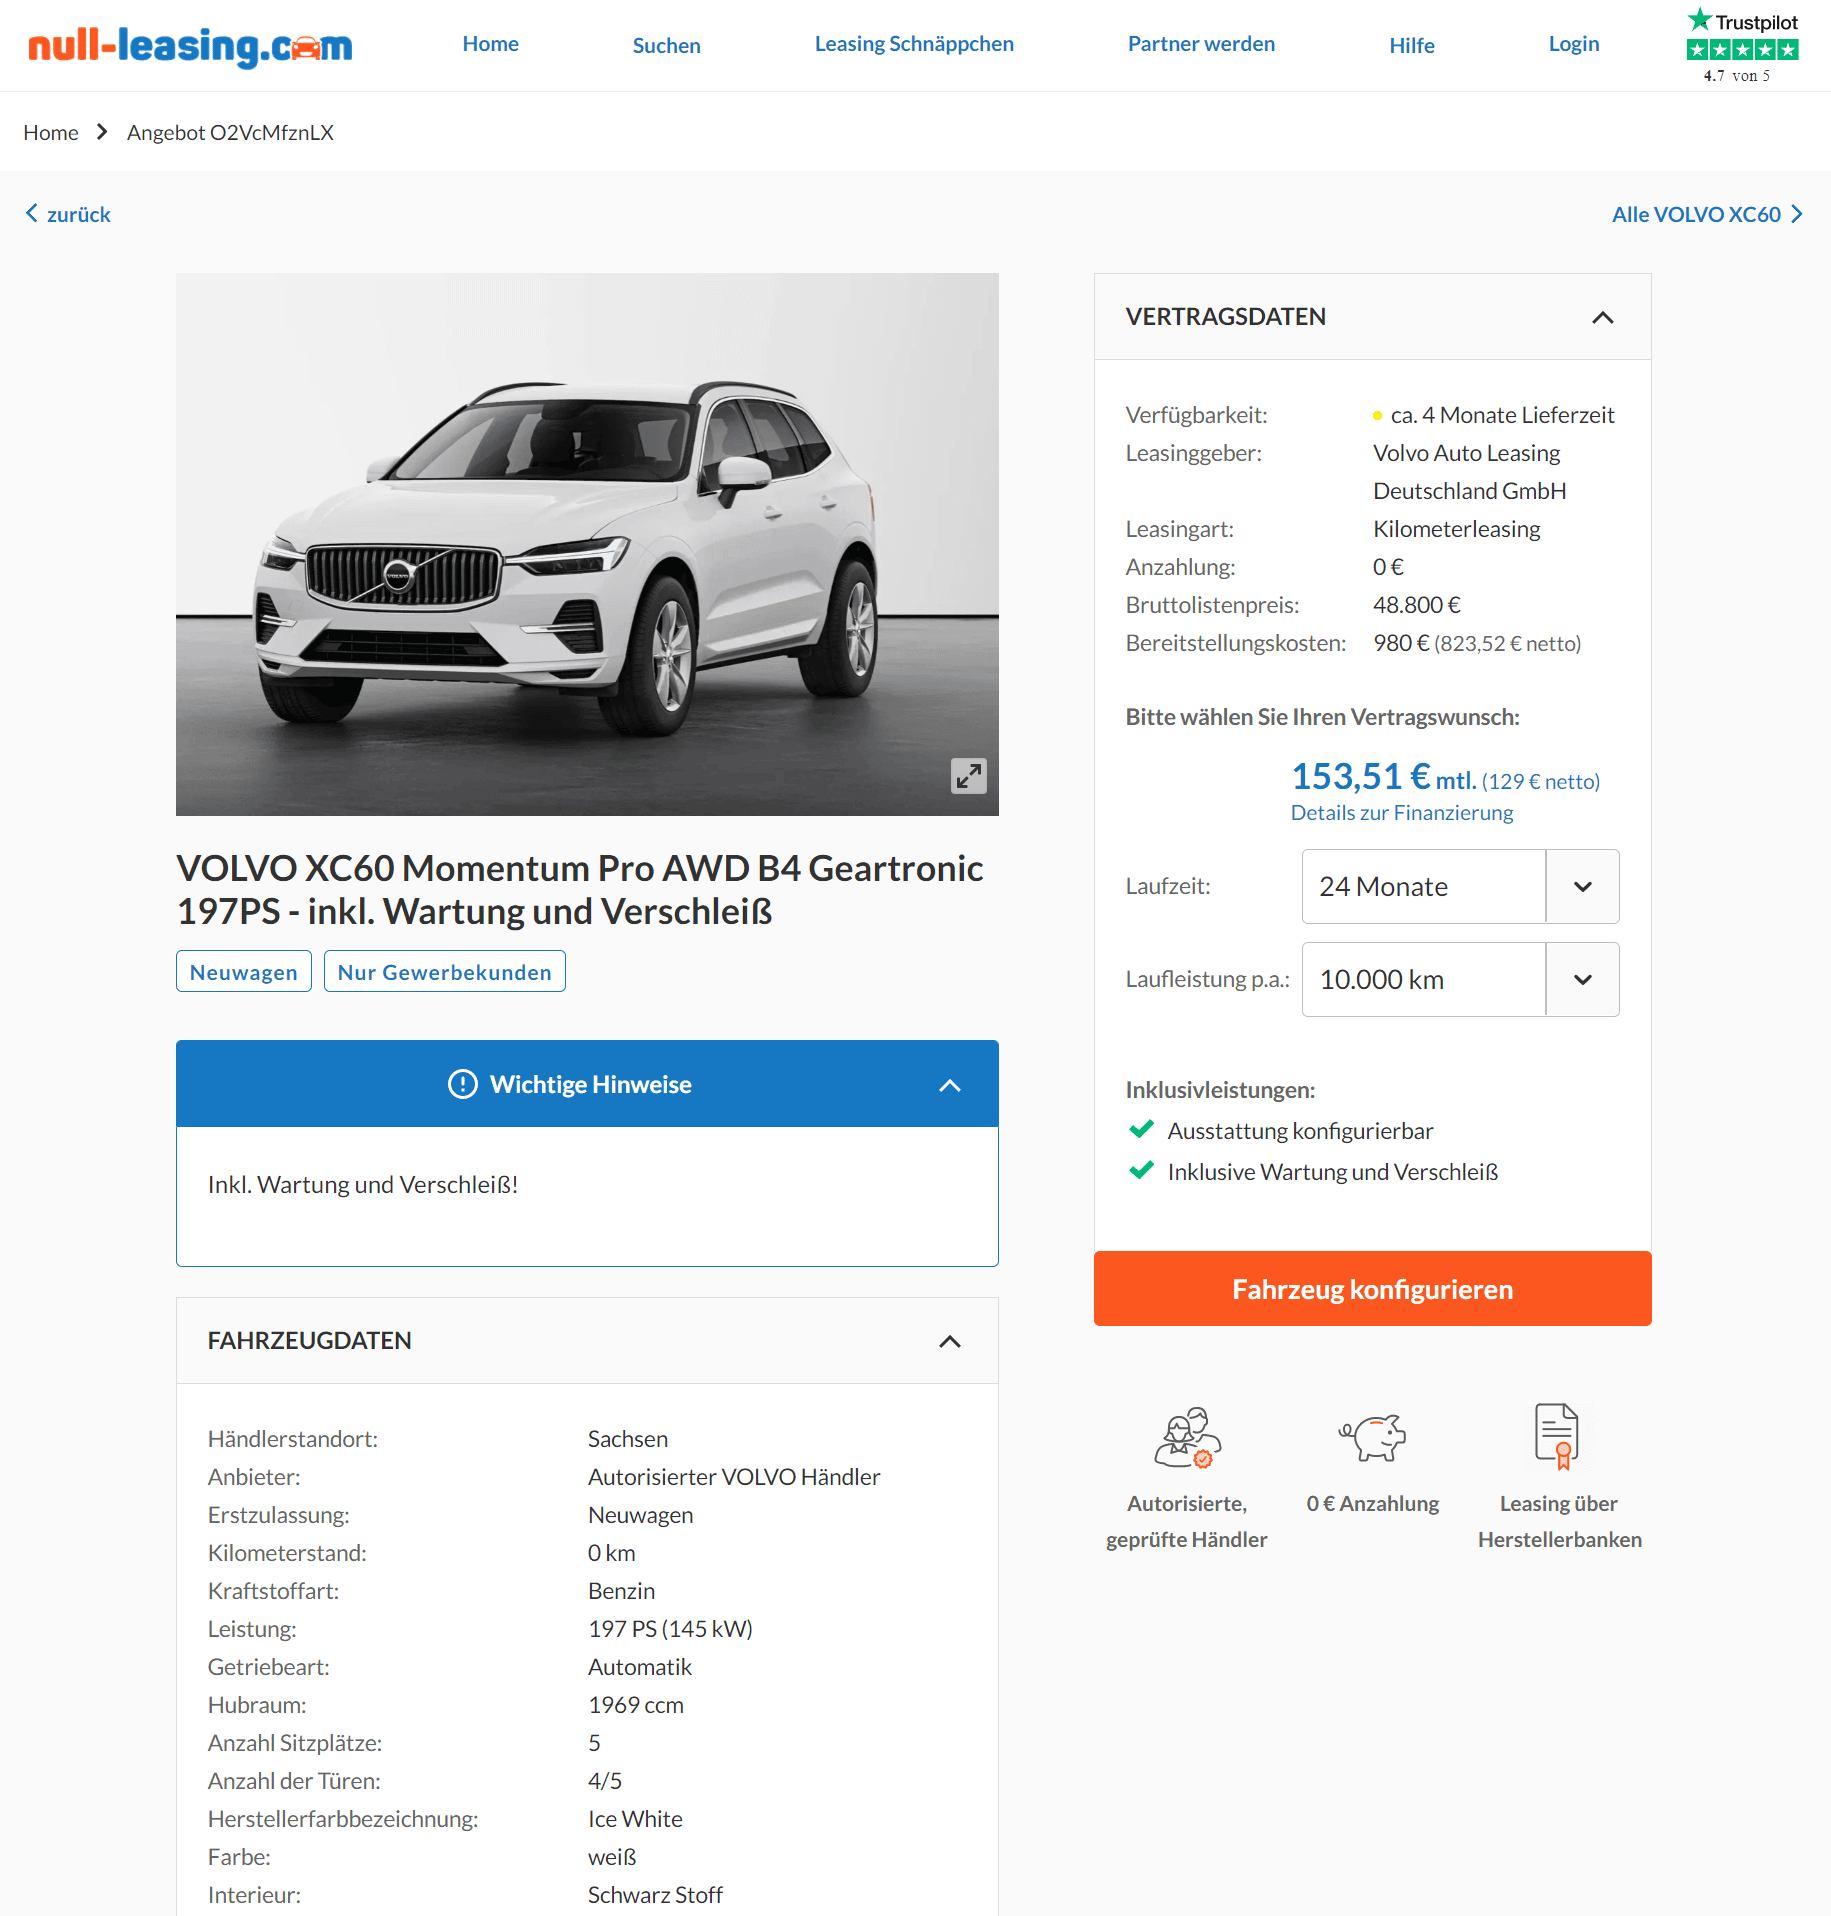The image size is (1831, 1916).
Task: Click the Herstellerbanken certificate icon
Action: tap(1557, 1436)
